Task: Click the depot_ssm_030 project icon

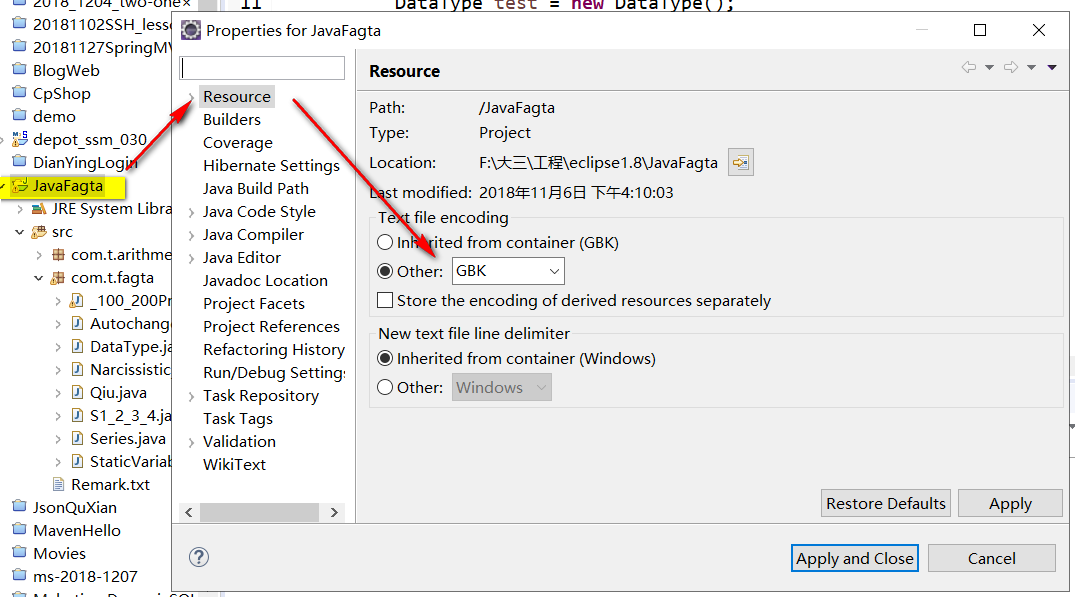Action: tap(21, 140)
